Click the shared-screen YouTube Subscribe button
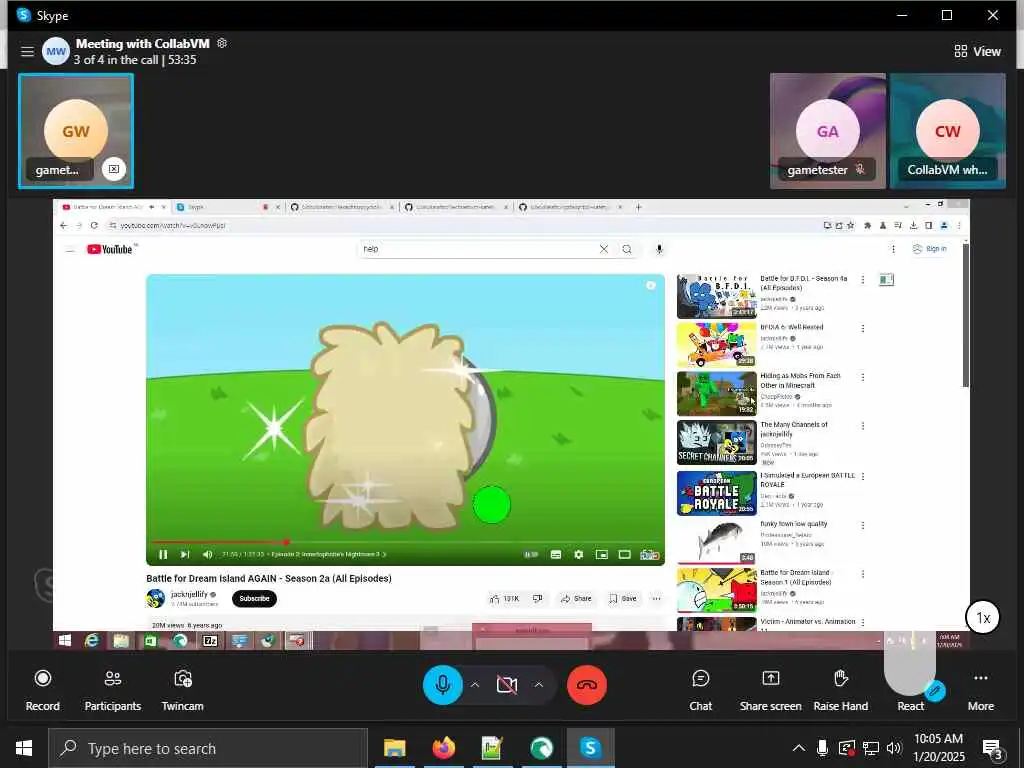 tap(254, 598)
